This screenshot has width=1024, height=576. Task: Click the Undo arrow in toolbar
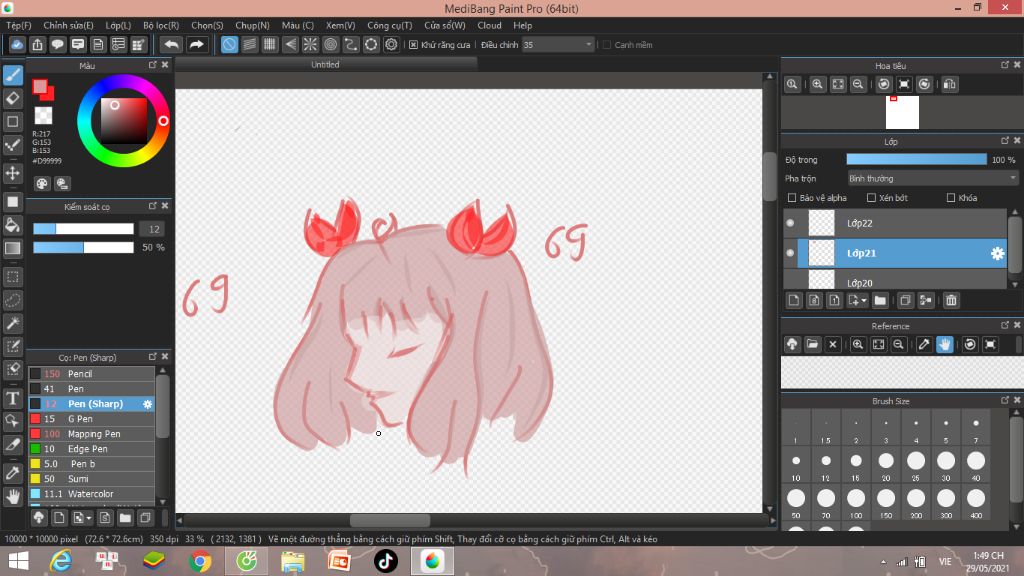(x=171, y=44)
